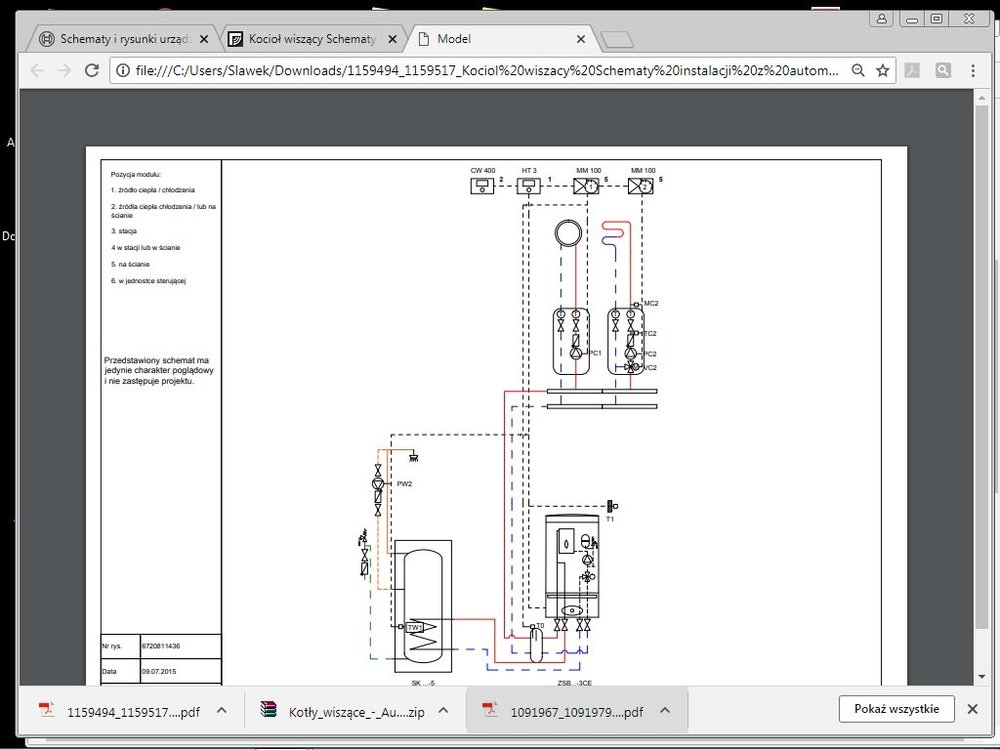Click the site info icon beside the URL
Image resolution: width=1000 pixels, height=750 pixels.
[124, 71]
